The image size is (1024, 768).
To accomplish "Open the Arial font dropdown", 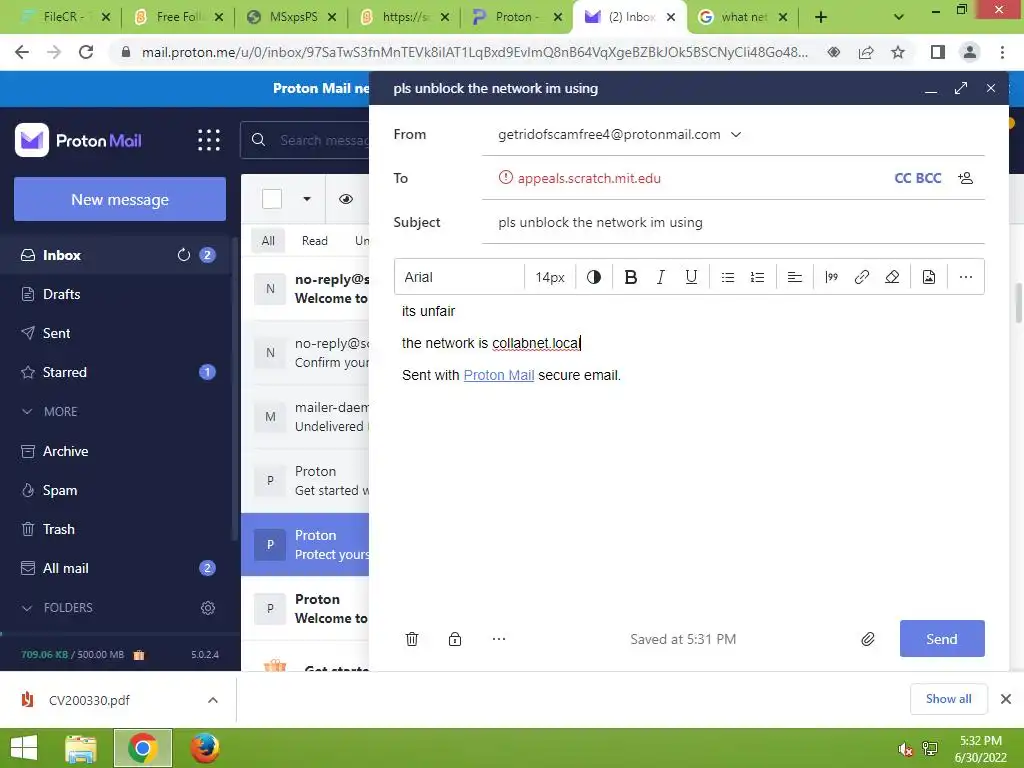I will tap(459, 277).
